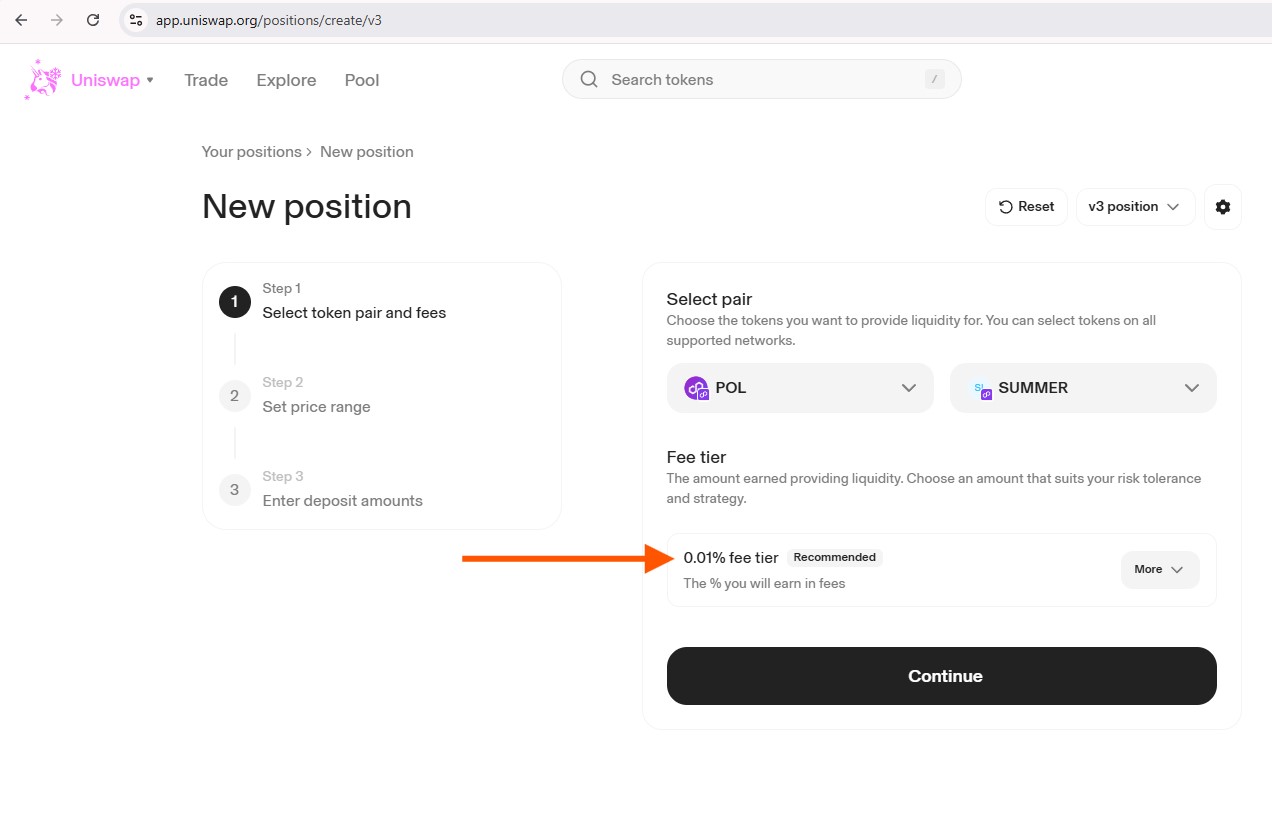
Task: Open the Explore tab
Action: [286, 80]
